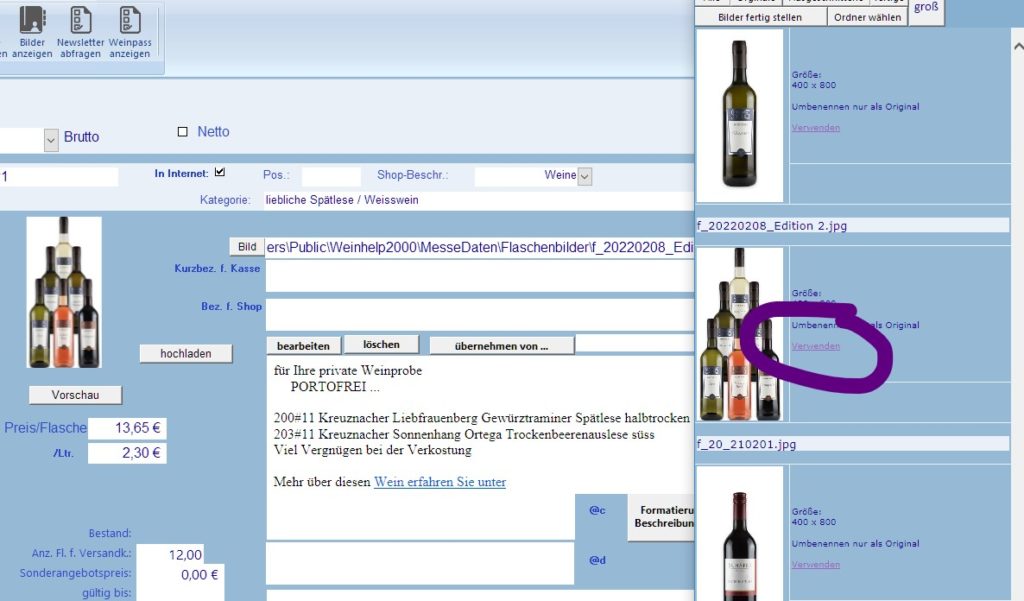Expand the Shop-Beschr. Weine dropdown

(585, 176)
